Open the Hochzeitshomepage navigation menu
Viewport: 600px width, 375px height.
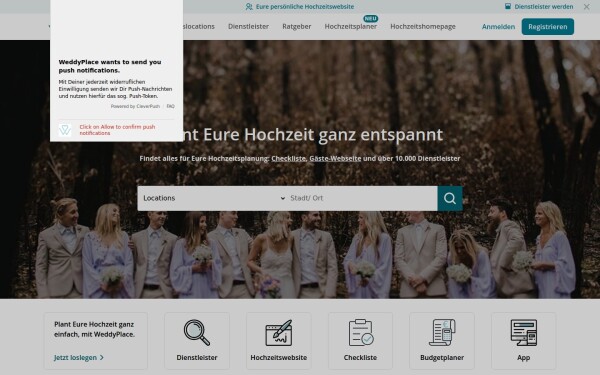(423, 26)
